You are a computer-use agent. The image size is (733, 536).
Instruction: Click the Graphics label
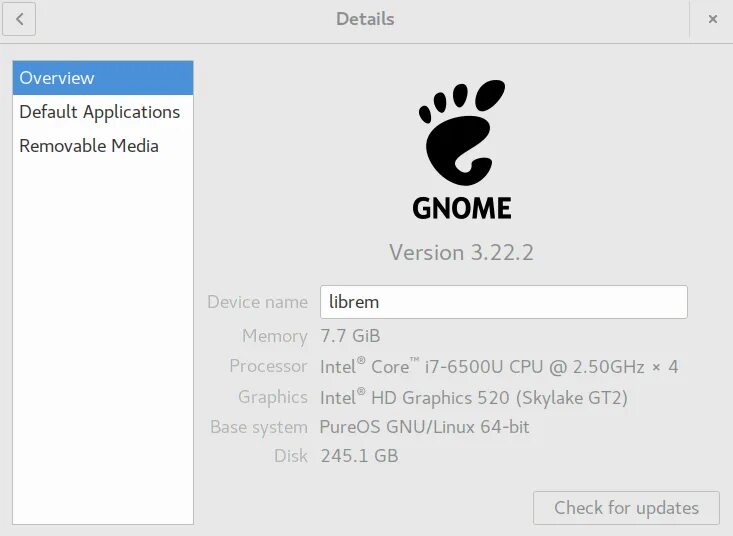[272, 398]
